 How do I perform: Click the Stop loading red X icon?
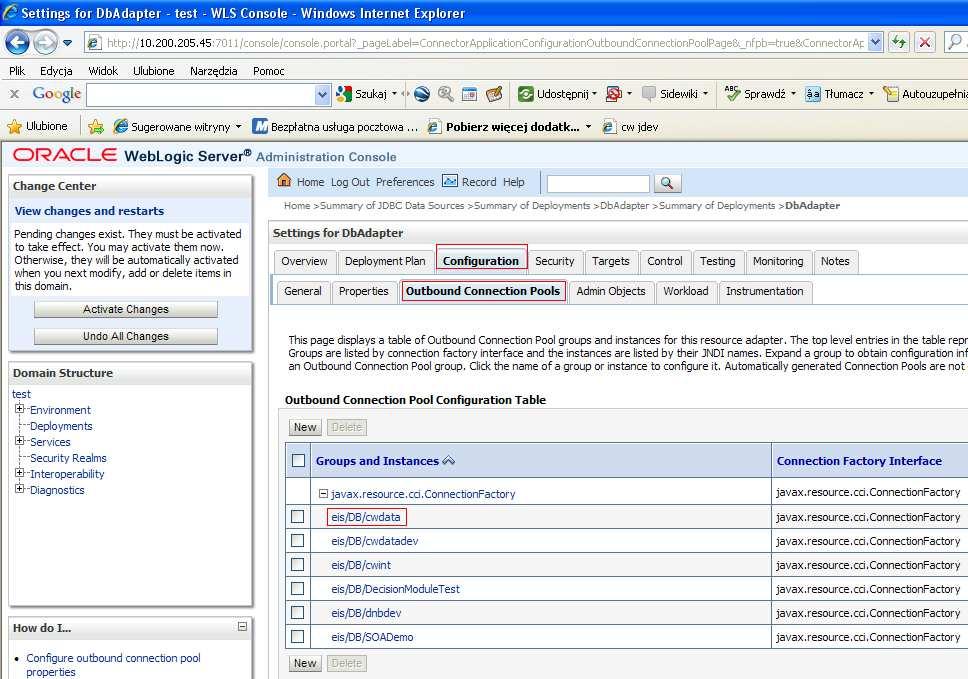[925, 42]
